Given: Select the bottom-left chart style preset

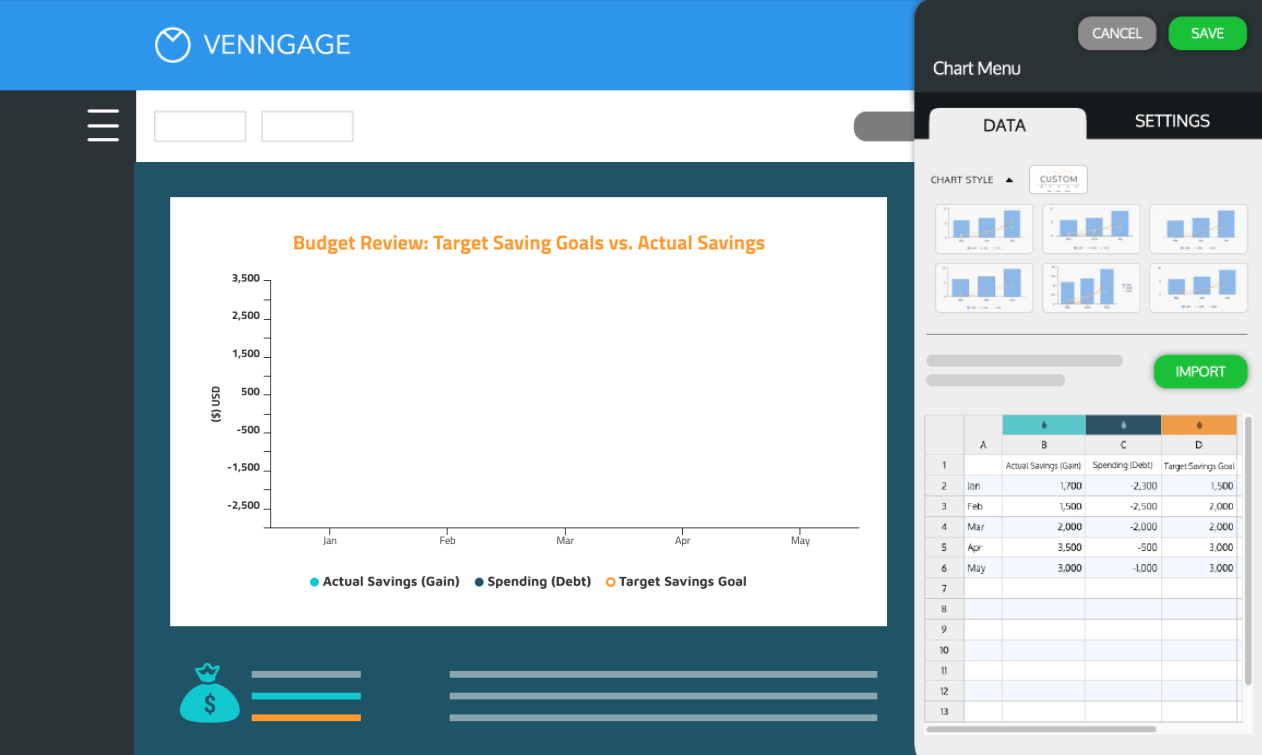Looking at the screenshot, I should [983, 287].
